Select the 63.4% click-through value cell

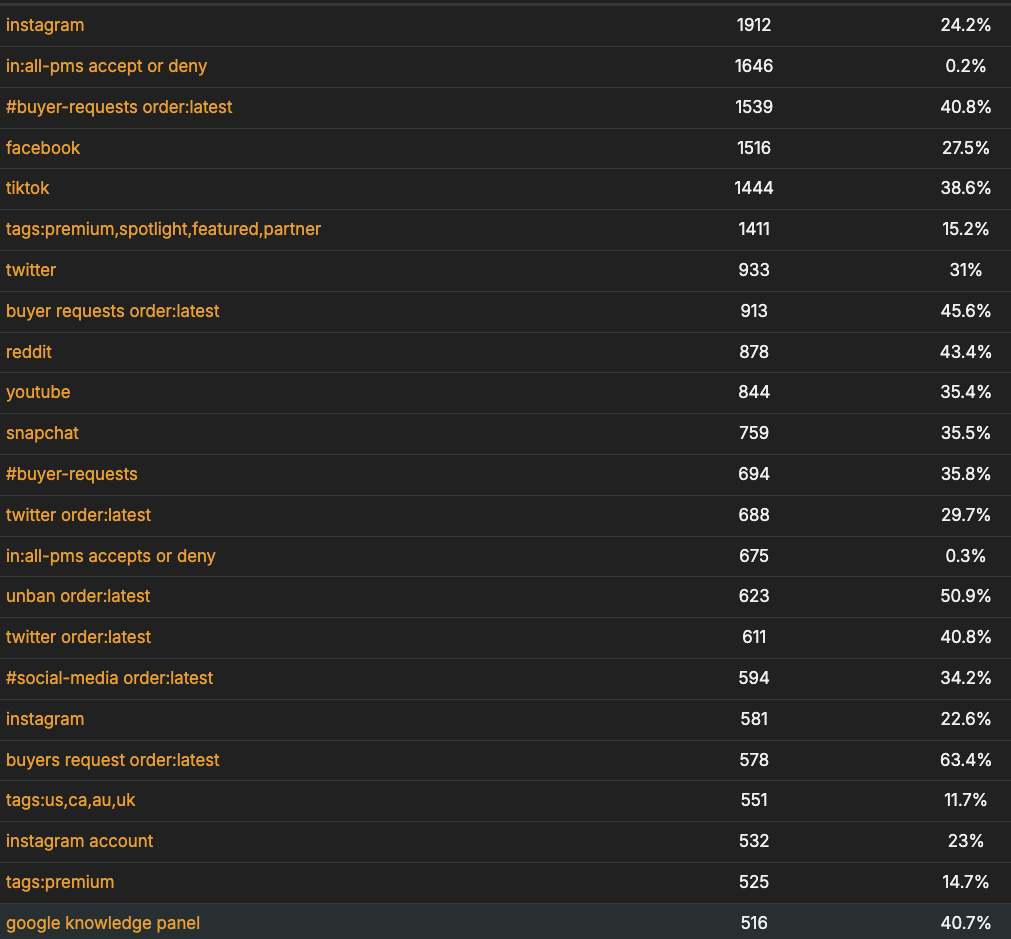pos(965,760)
